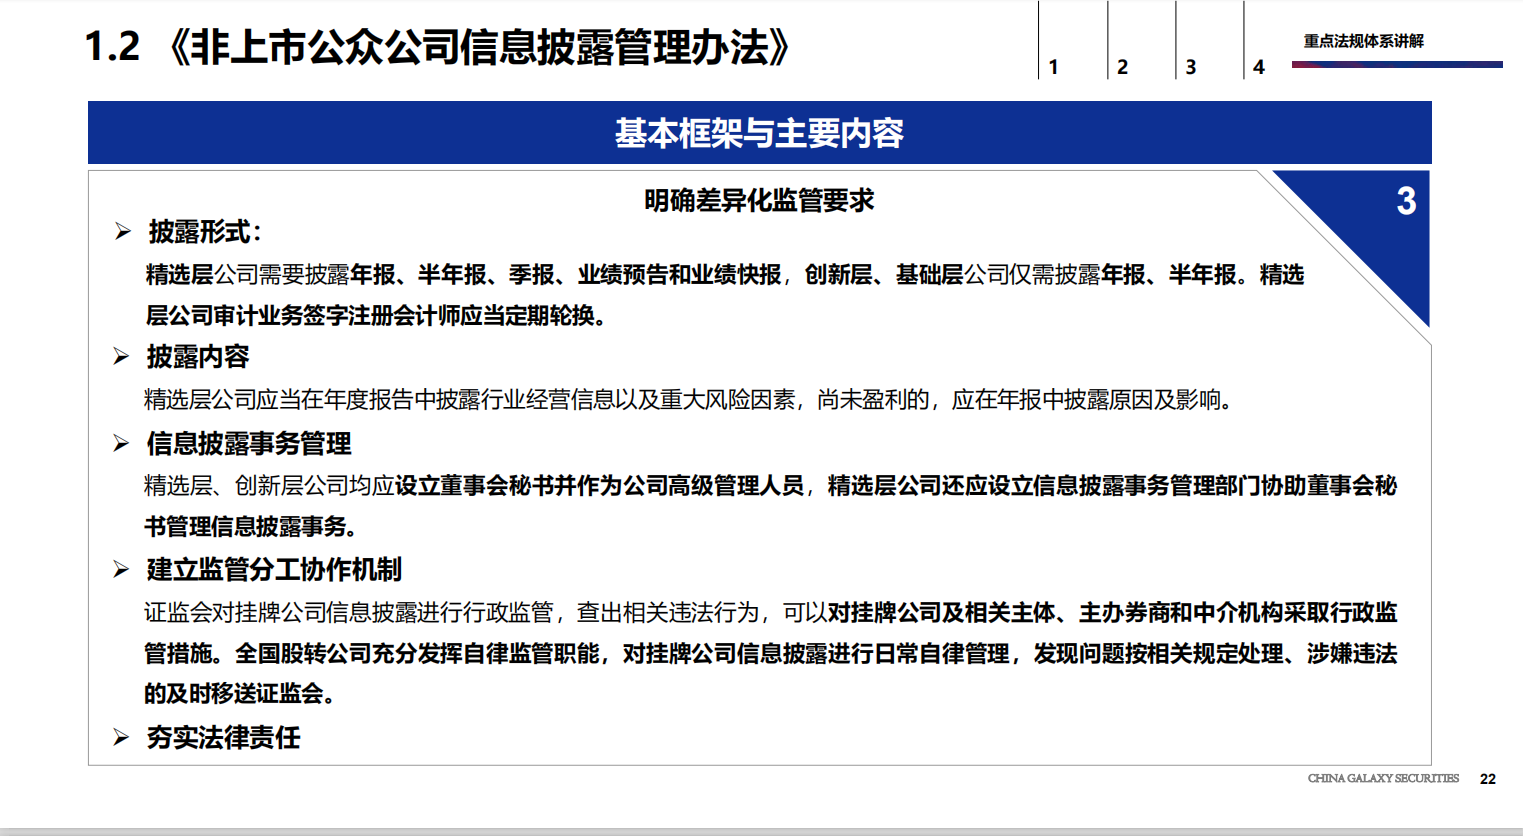Viewport: 1523px width, 838px height.
Task: Click the heading 夯实法律责任
Action: tap(223, 738)
